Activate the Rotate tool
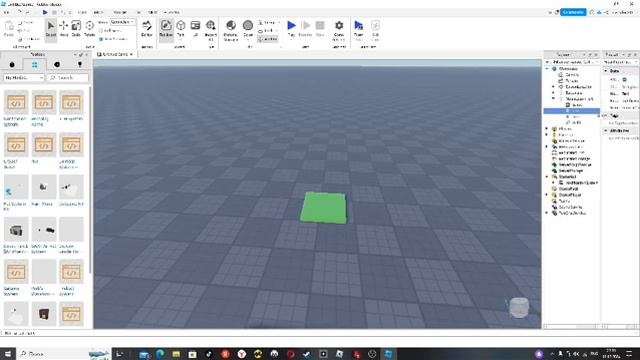 [89, 29]
